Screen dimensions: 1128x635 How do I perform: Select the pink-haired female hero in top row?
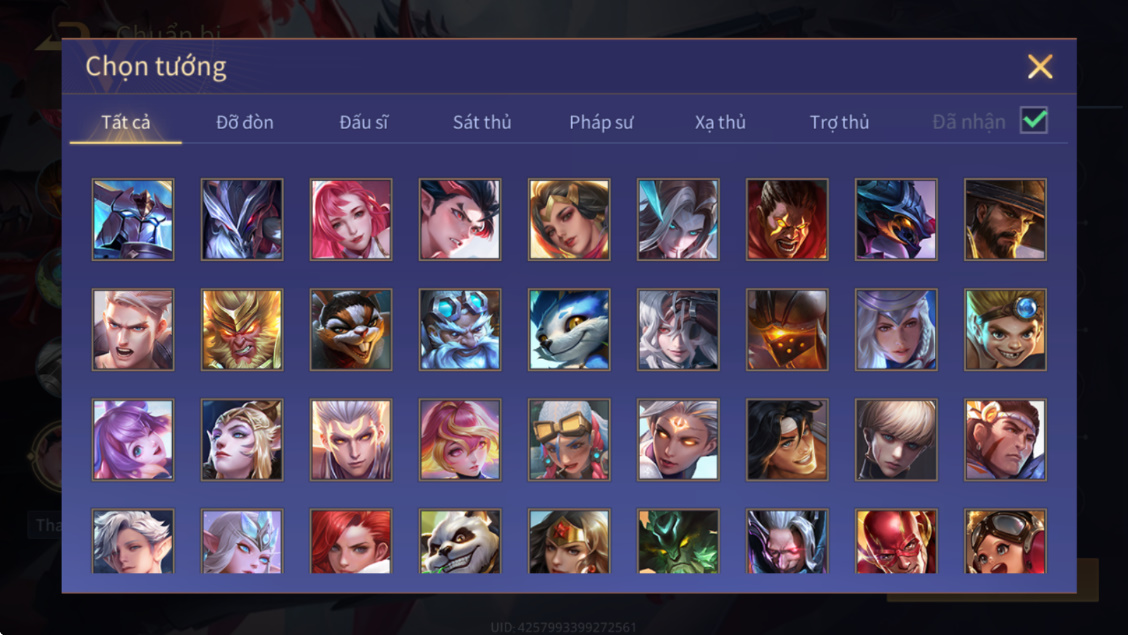(351, 219)
